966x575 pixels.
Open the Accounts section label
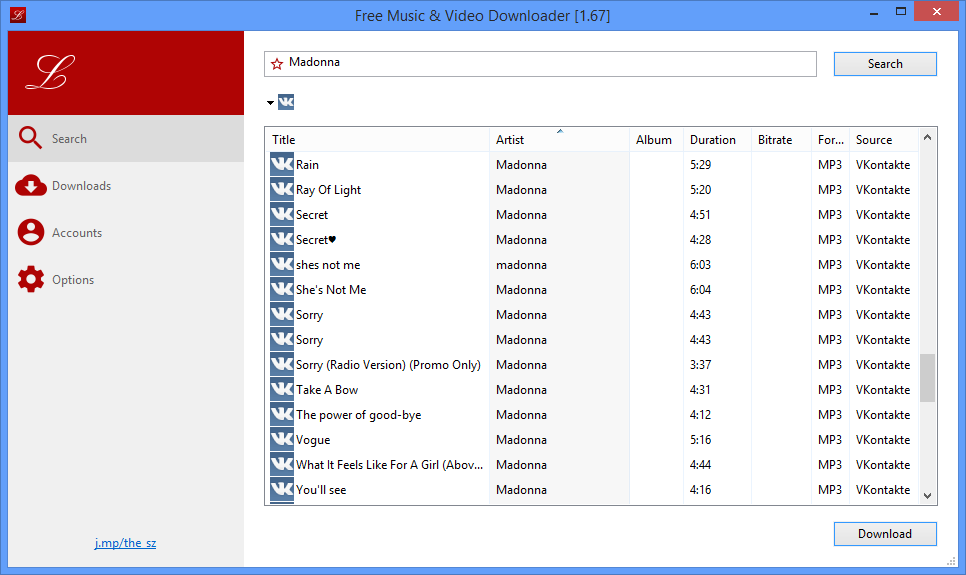(77, 232)
